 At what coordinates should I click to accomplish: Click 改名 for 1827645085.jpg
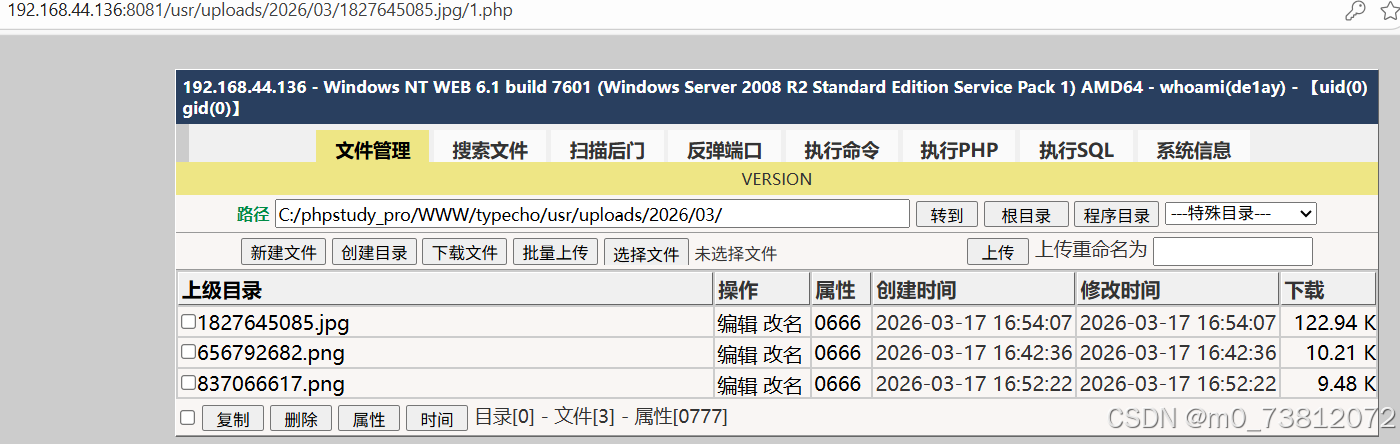(x=783, y=323)
